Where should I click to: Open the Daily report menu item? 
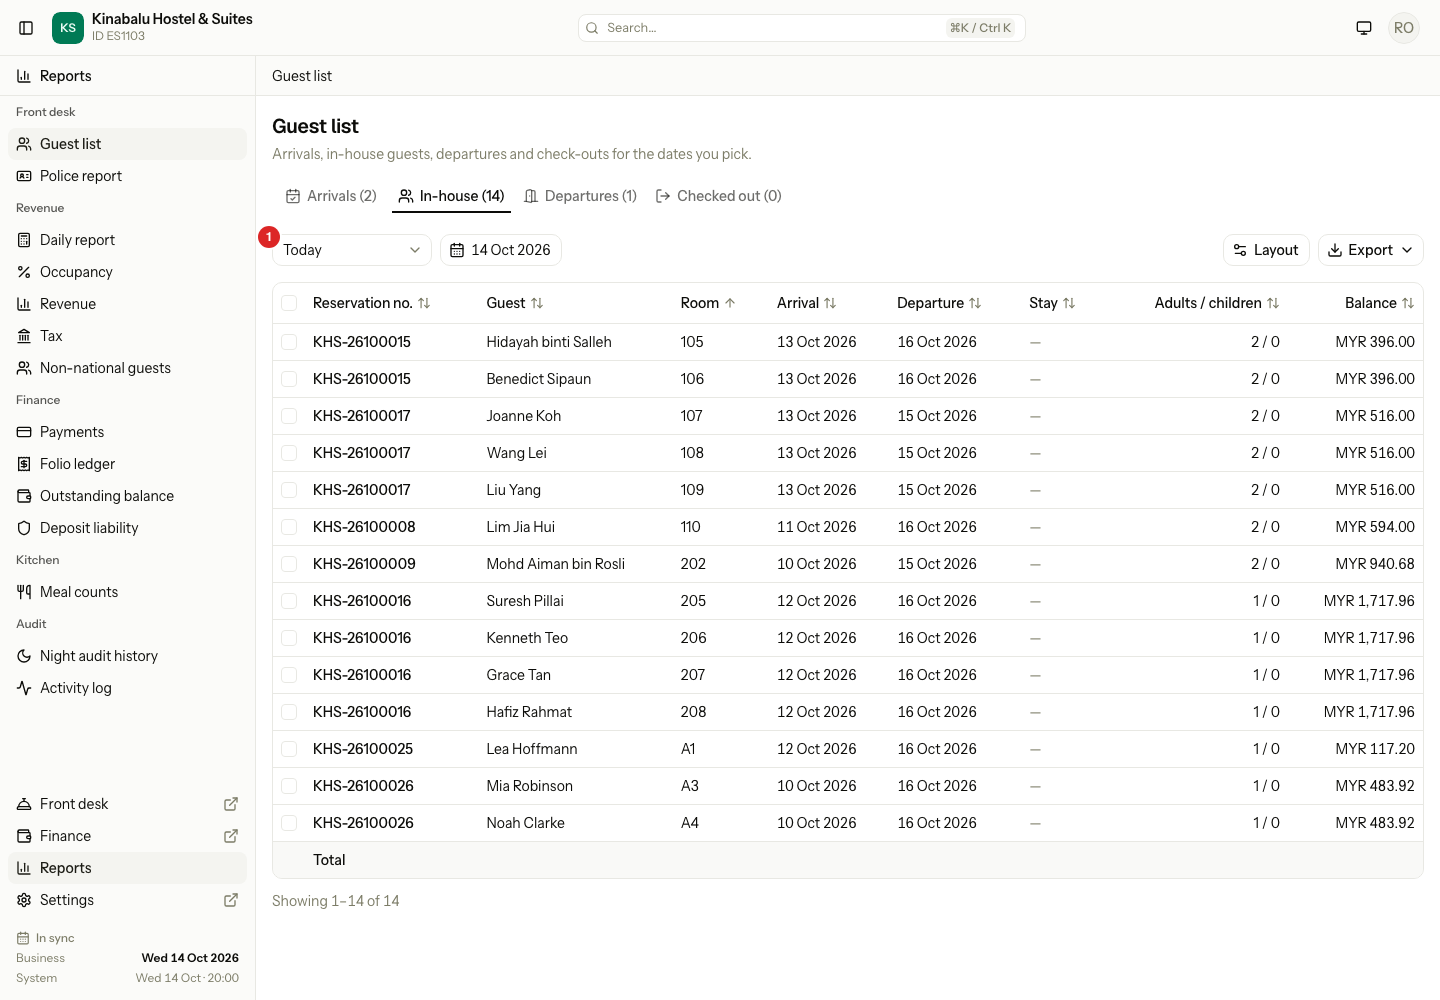click(x=127, y=240)
